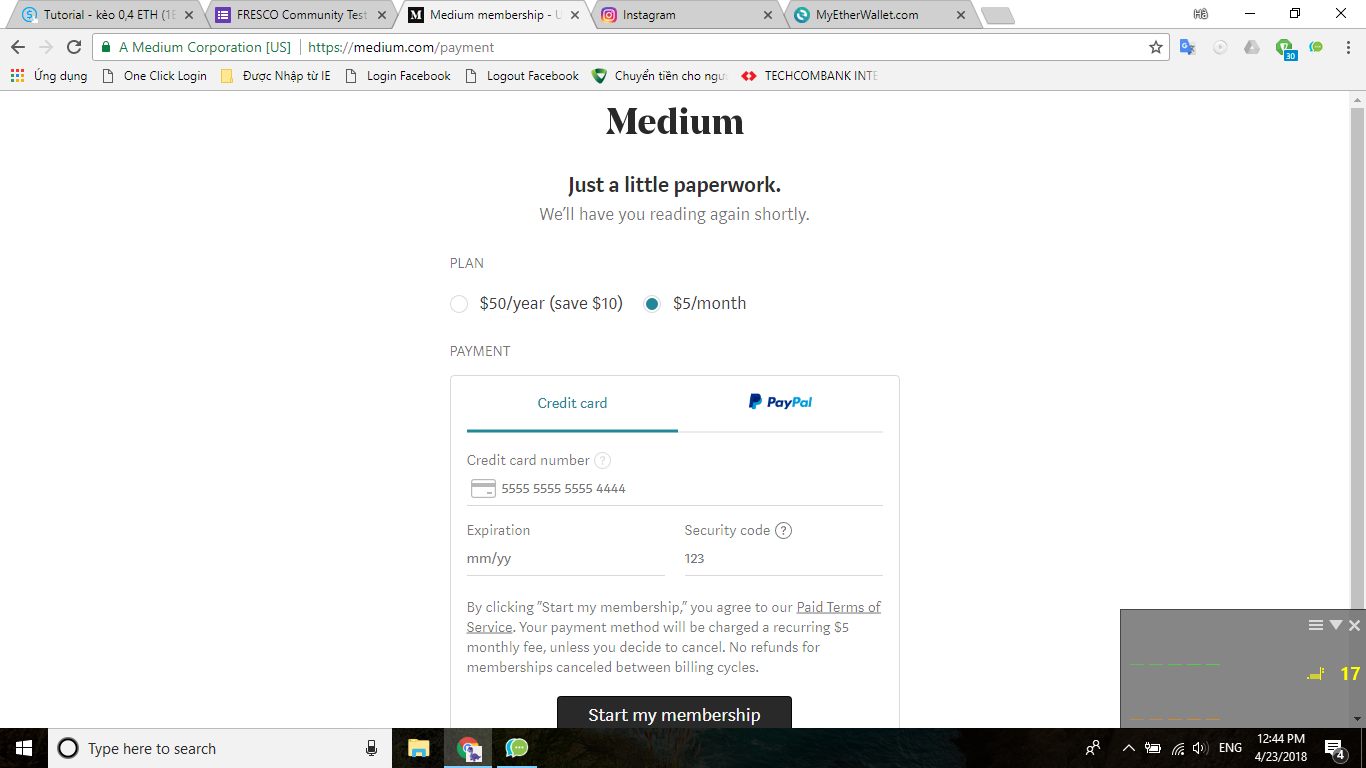1366x768 pixels.
Task: Click the grey play-button extension icon
Action: point(1220,47)
